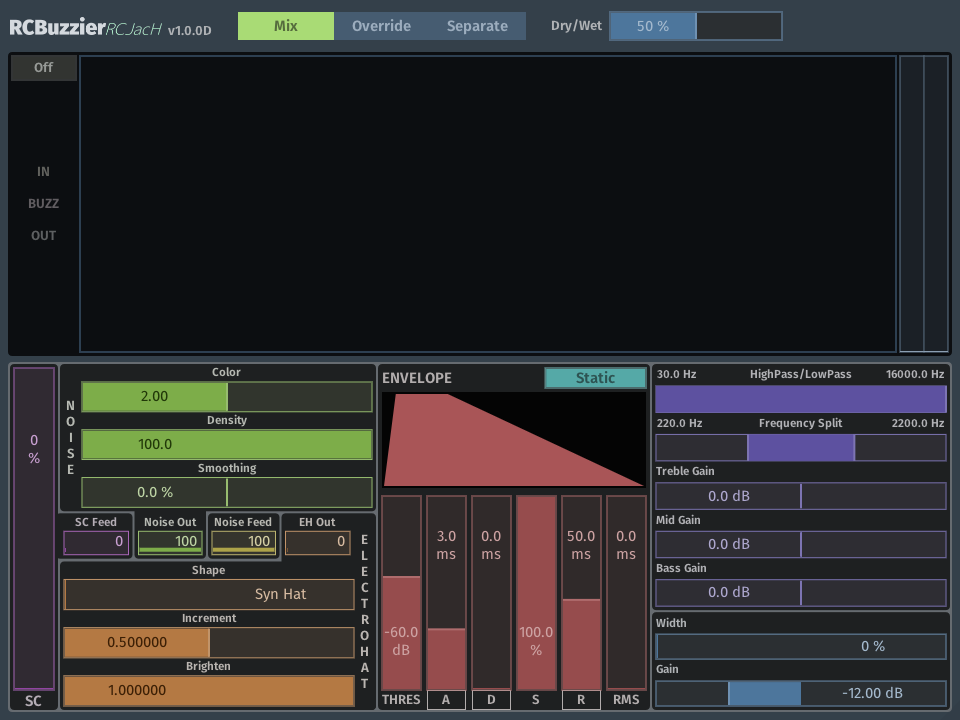Adjust the Frequency Split range slider
The height and width of the screenshot is (720, 960).
click(801, 448)
